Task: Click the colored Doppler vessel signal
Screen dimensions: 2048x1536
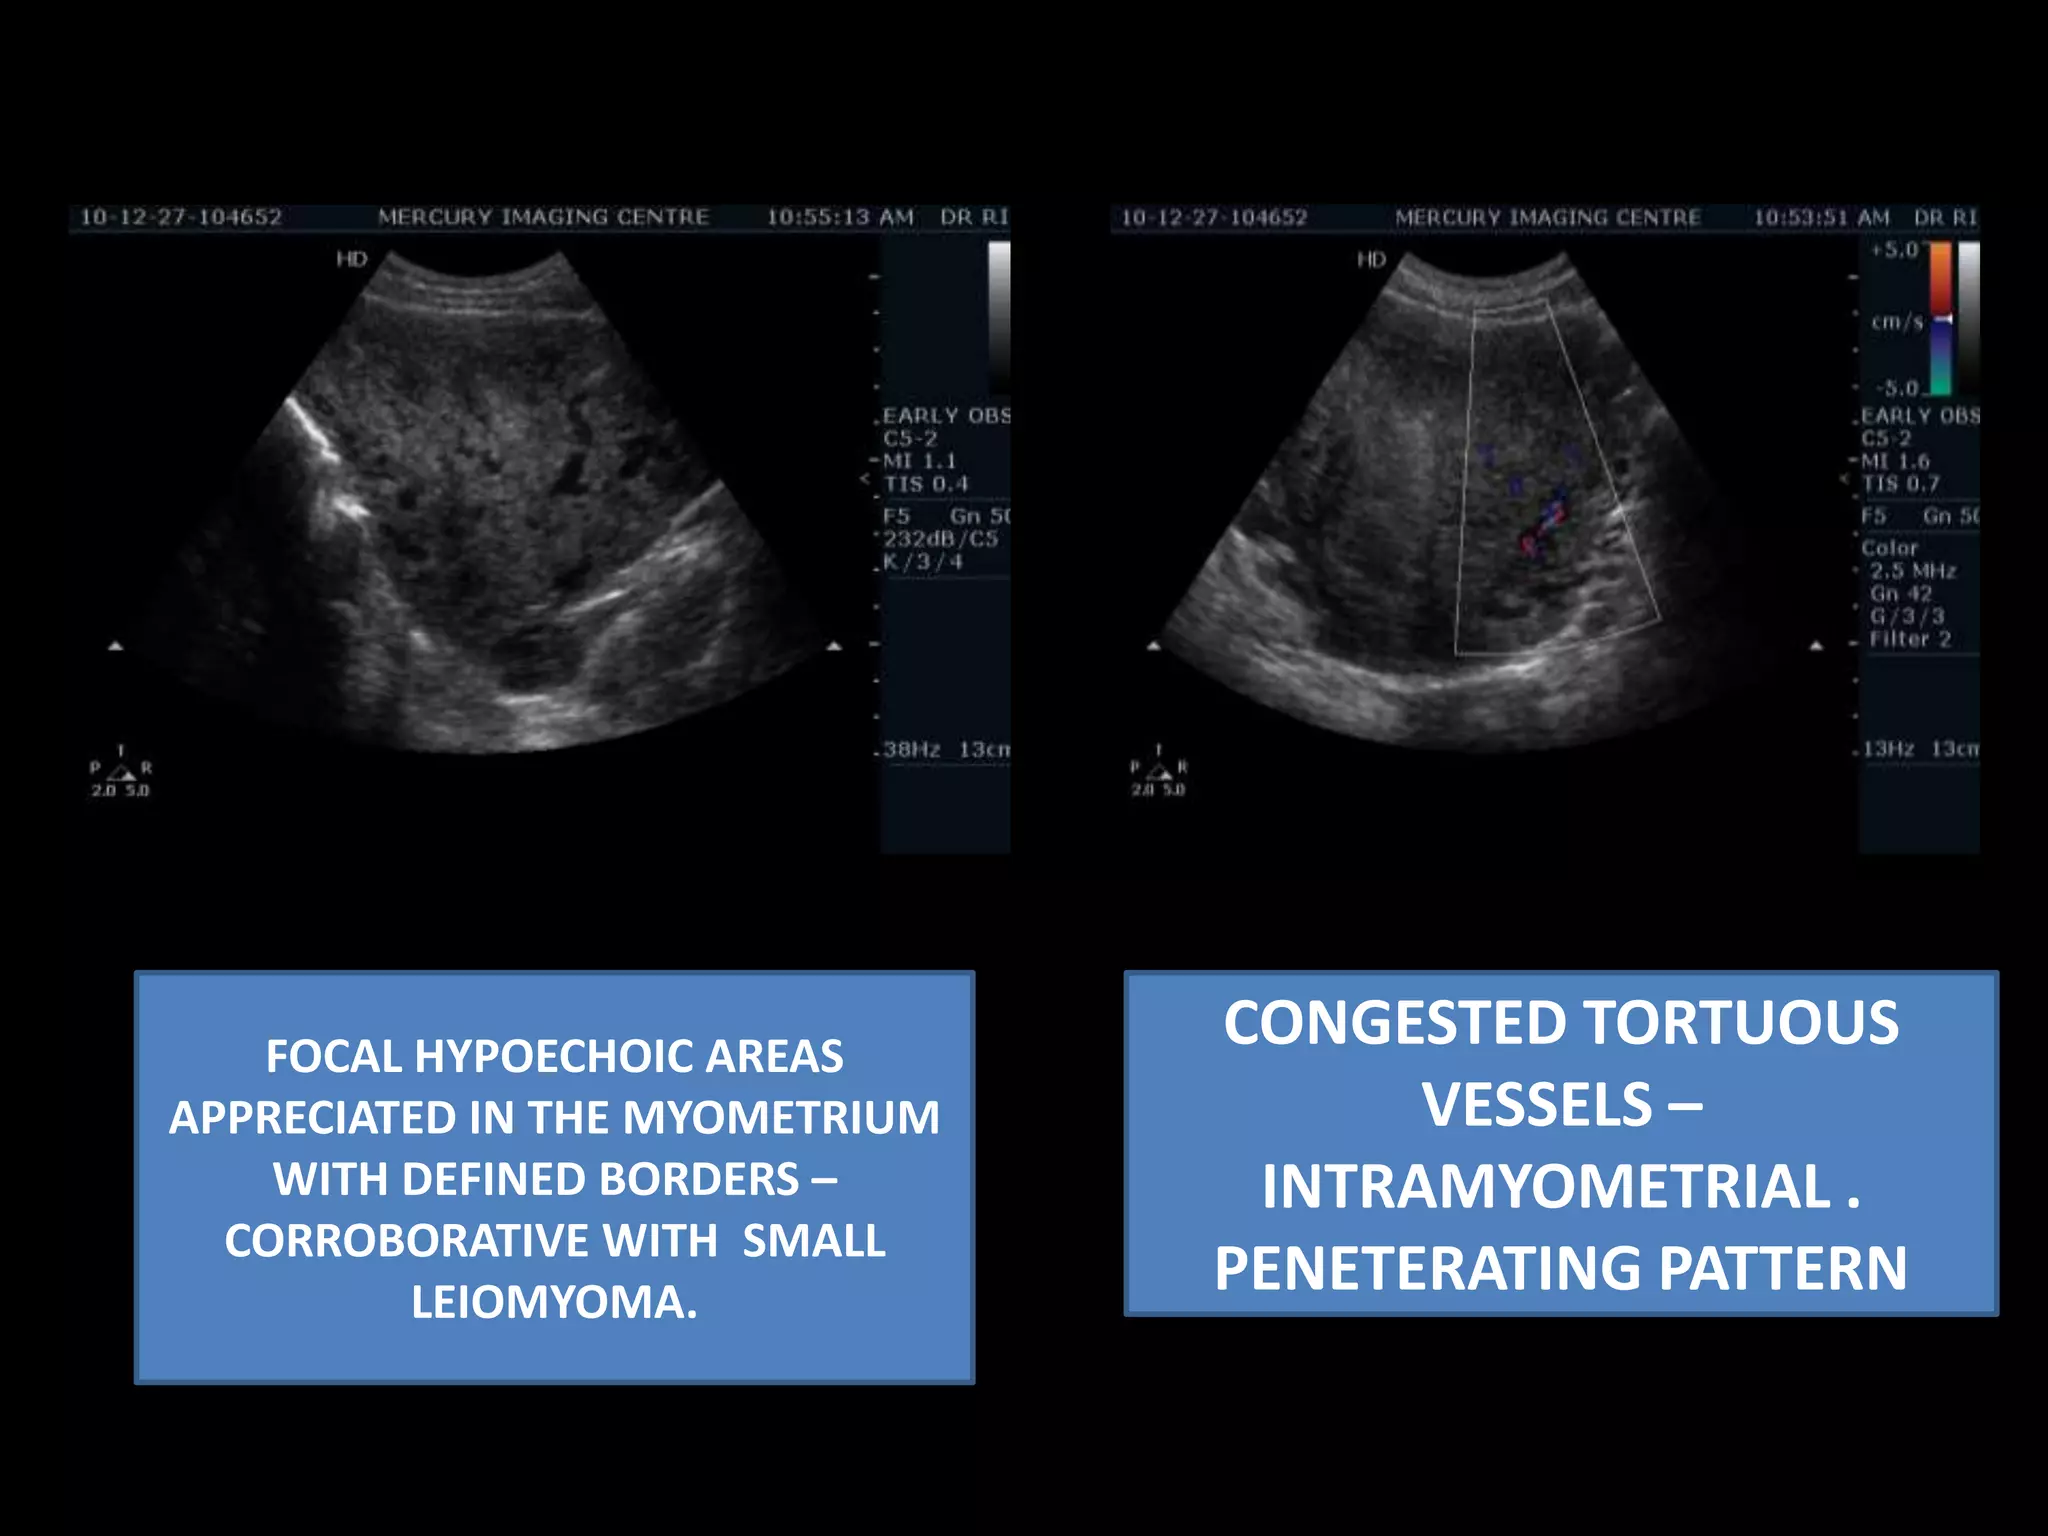Action: point(1545,524)
